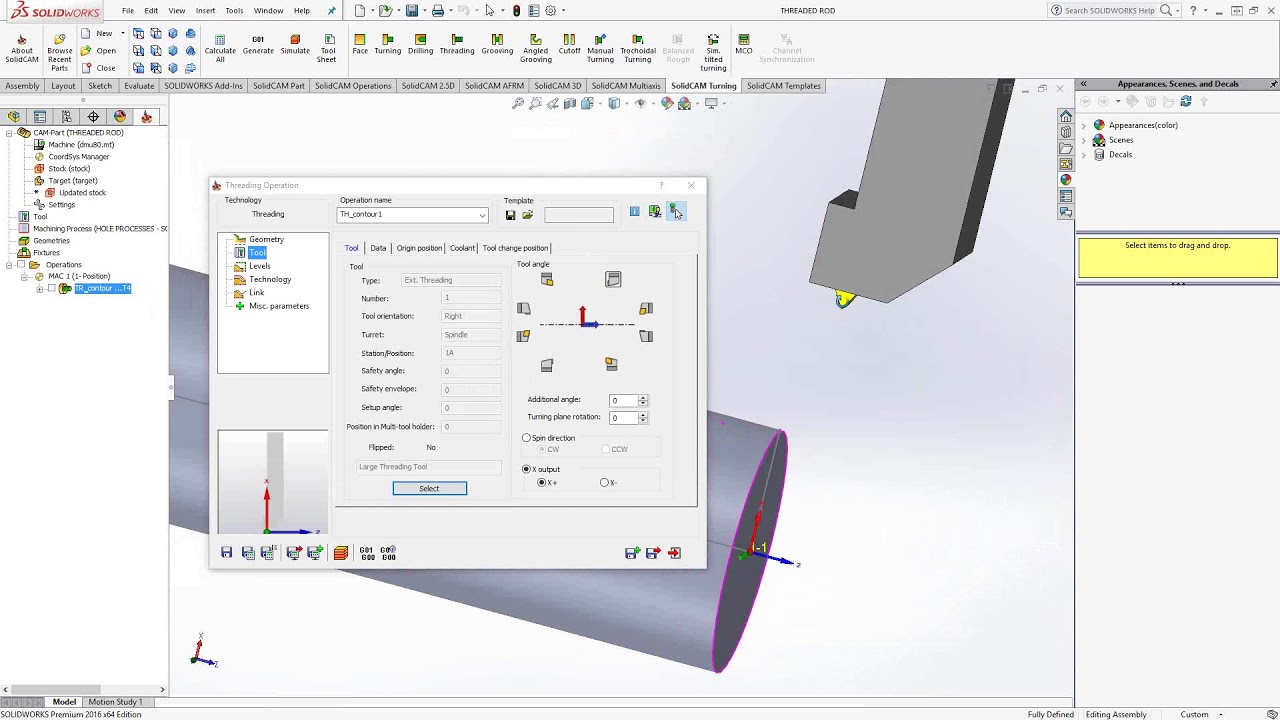Click the Save and Calculate icon

pos(248,552)
